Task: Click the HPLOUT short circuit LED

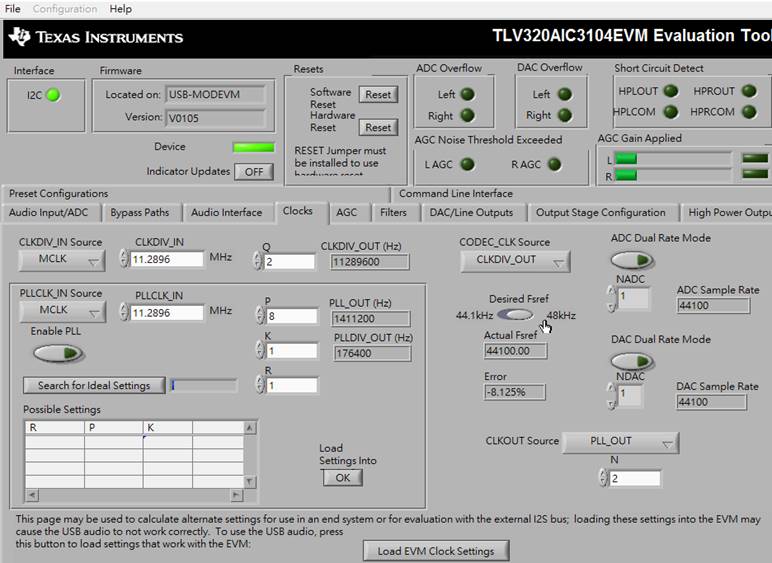Action: [671, 91]
